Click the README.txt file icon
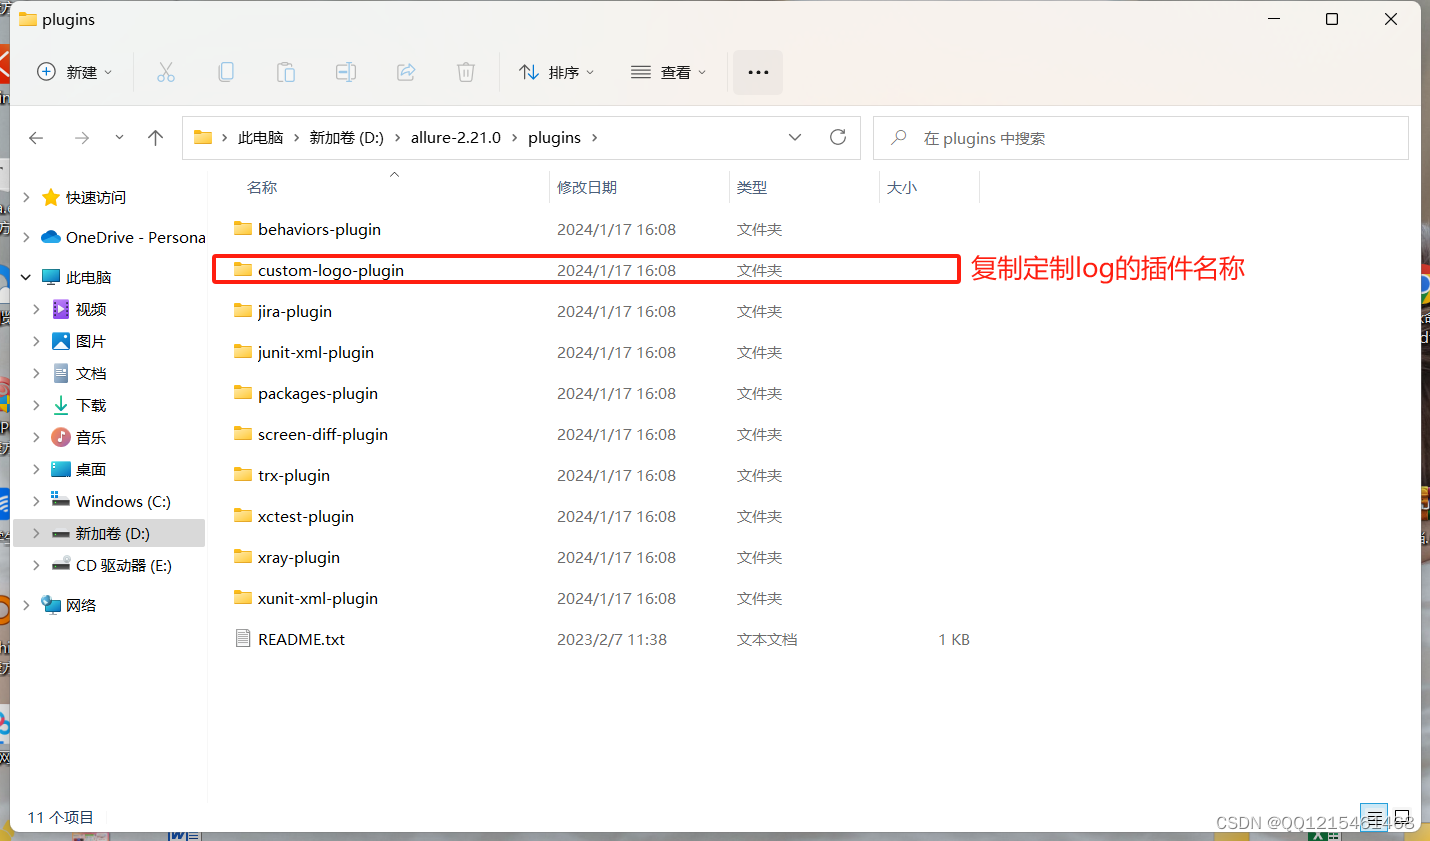 (x=242, y=638)
